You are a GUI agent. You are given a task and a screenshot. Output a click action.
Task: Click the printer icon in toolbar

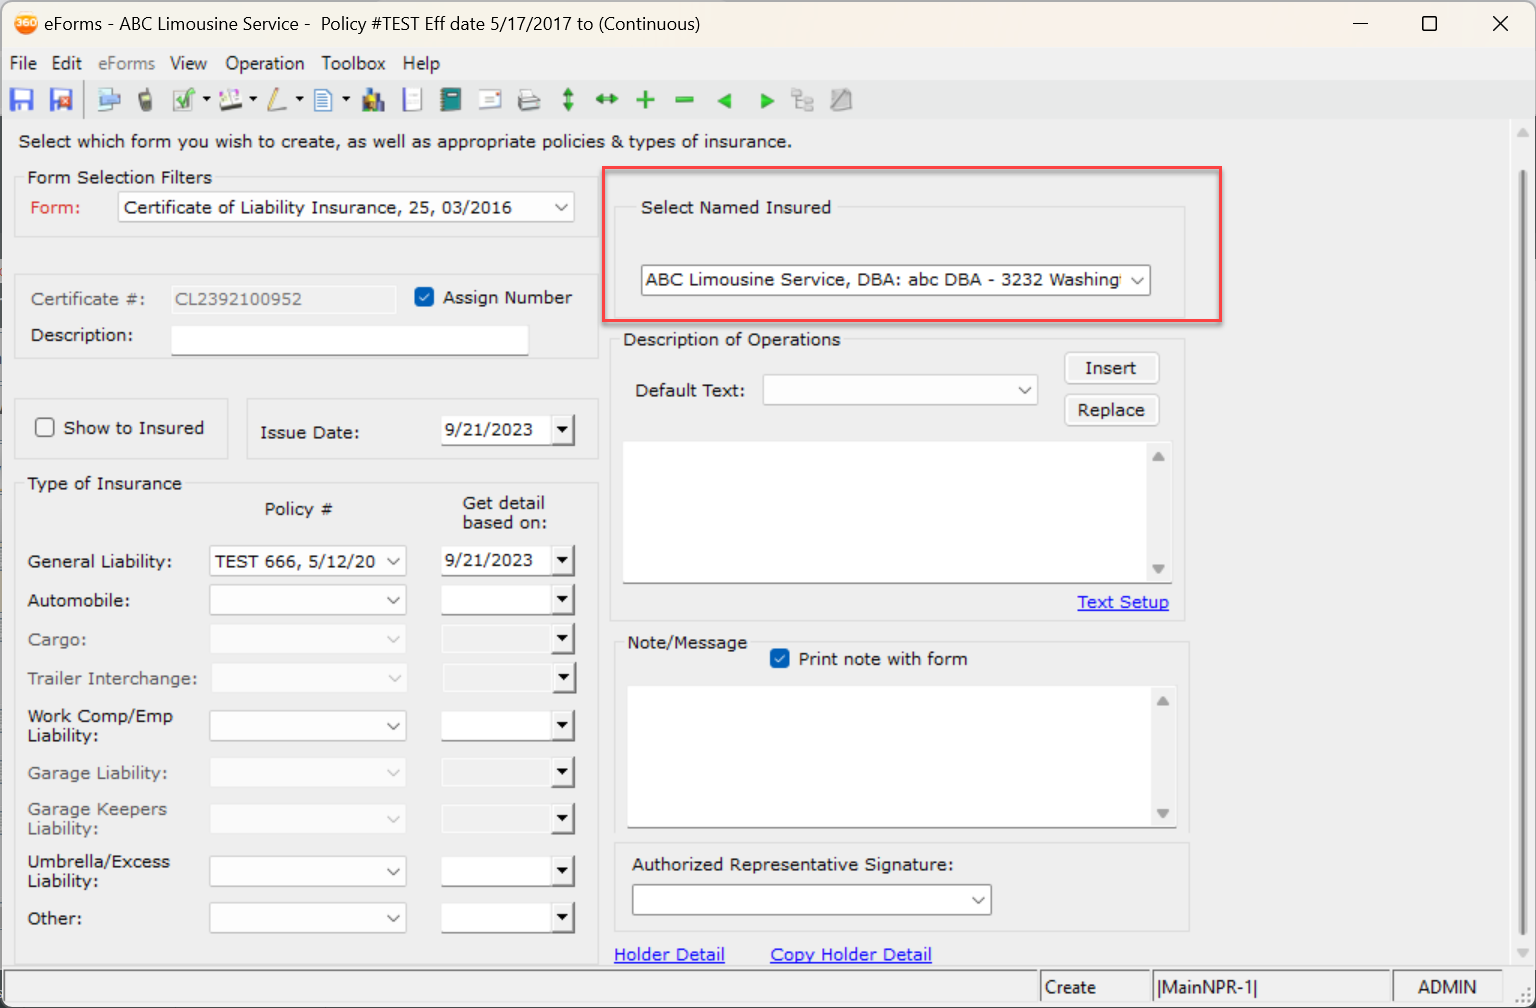coord(529,100)
